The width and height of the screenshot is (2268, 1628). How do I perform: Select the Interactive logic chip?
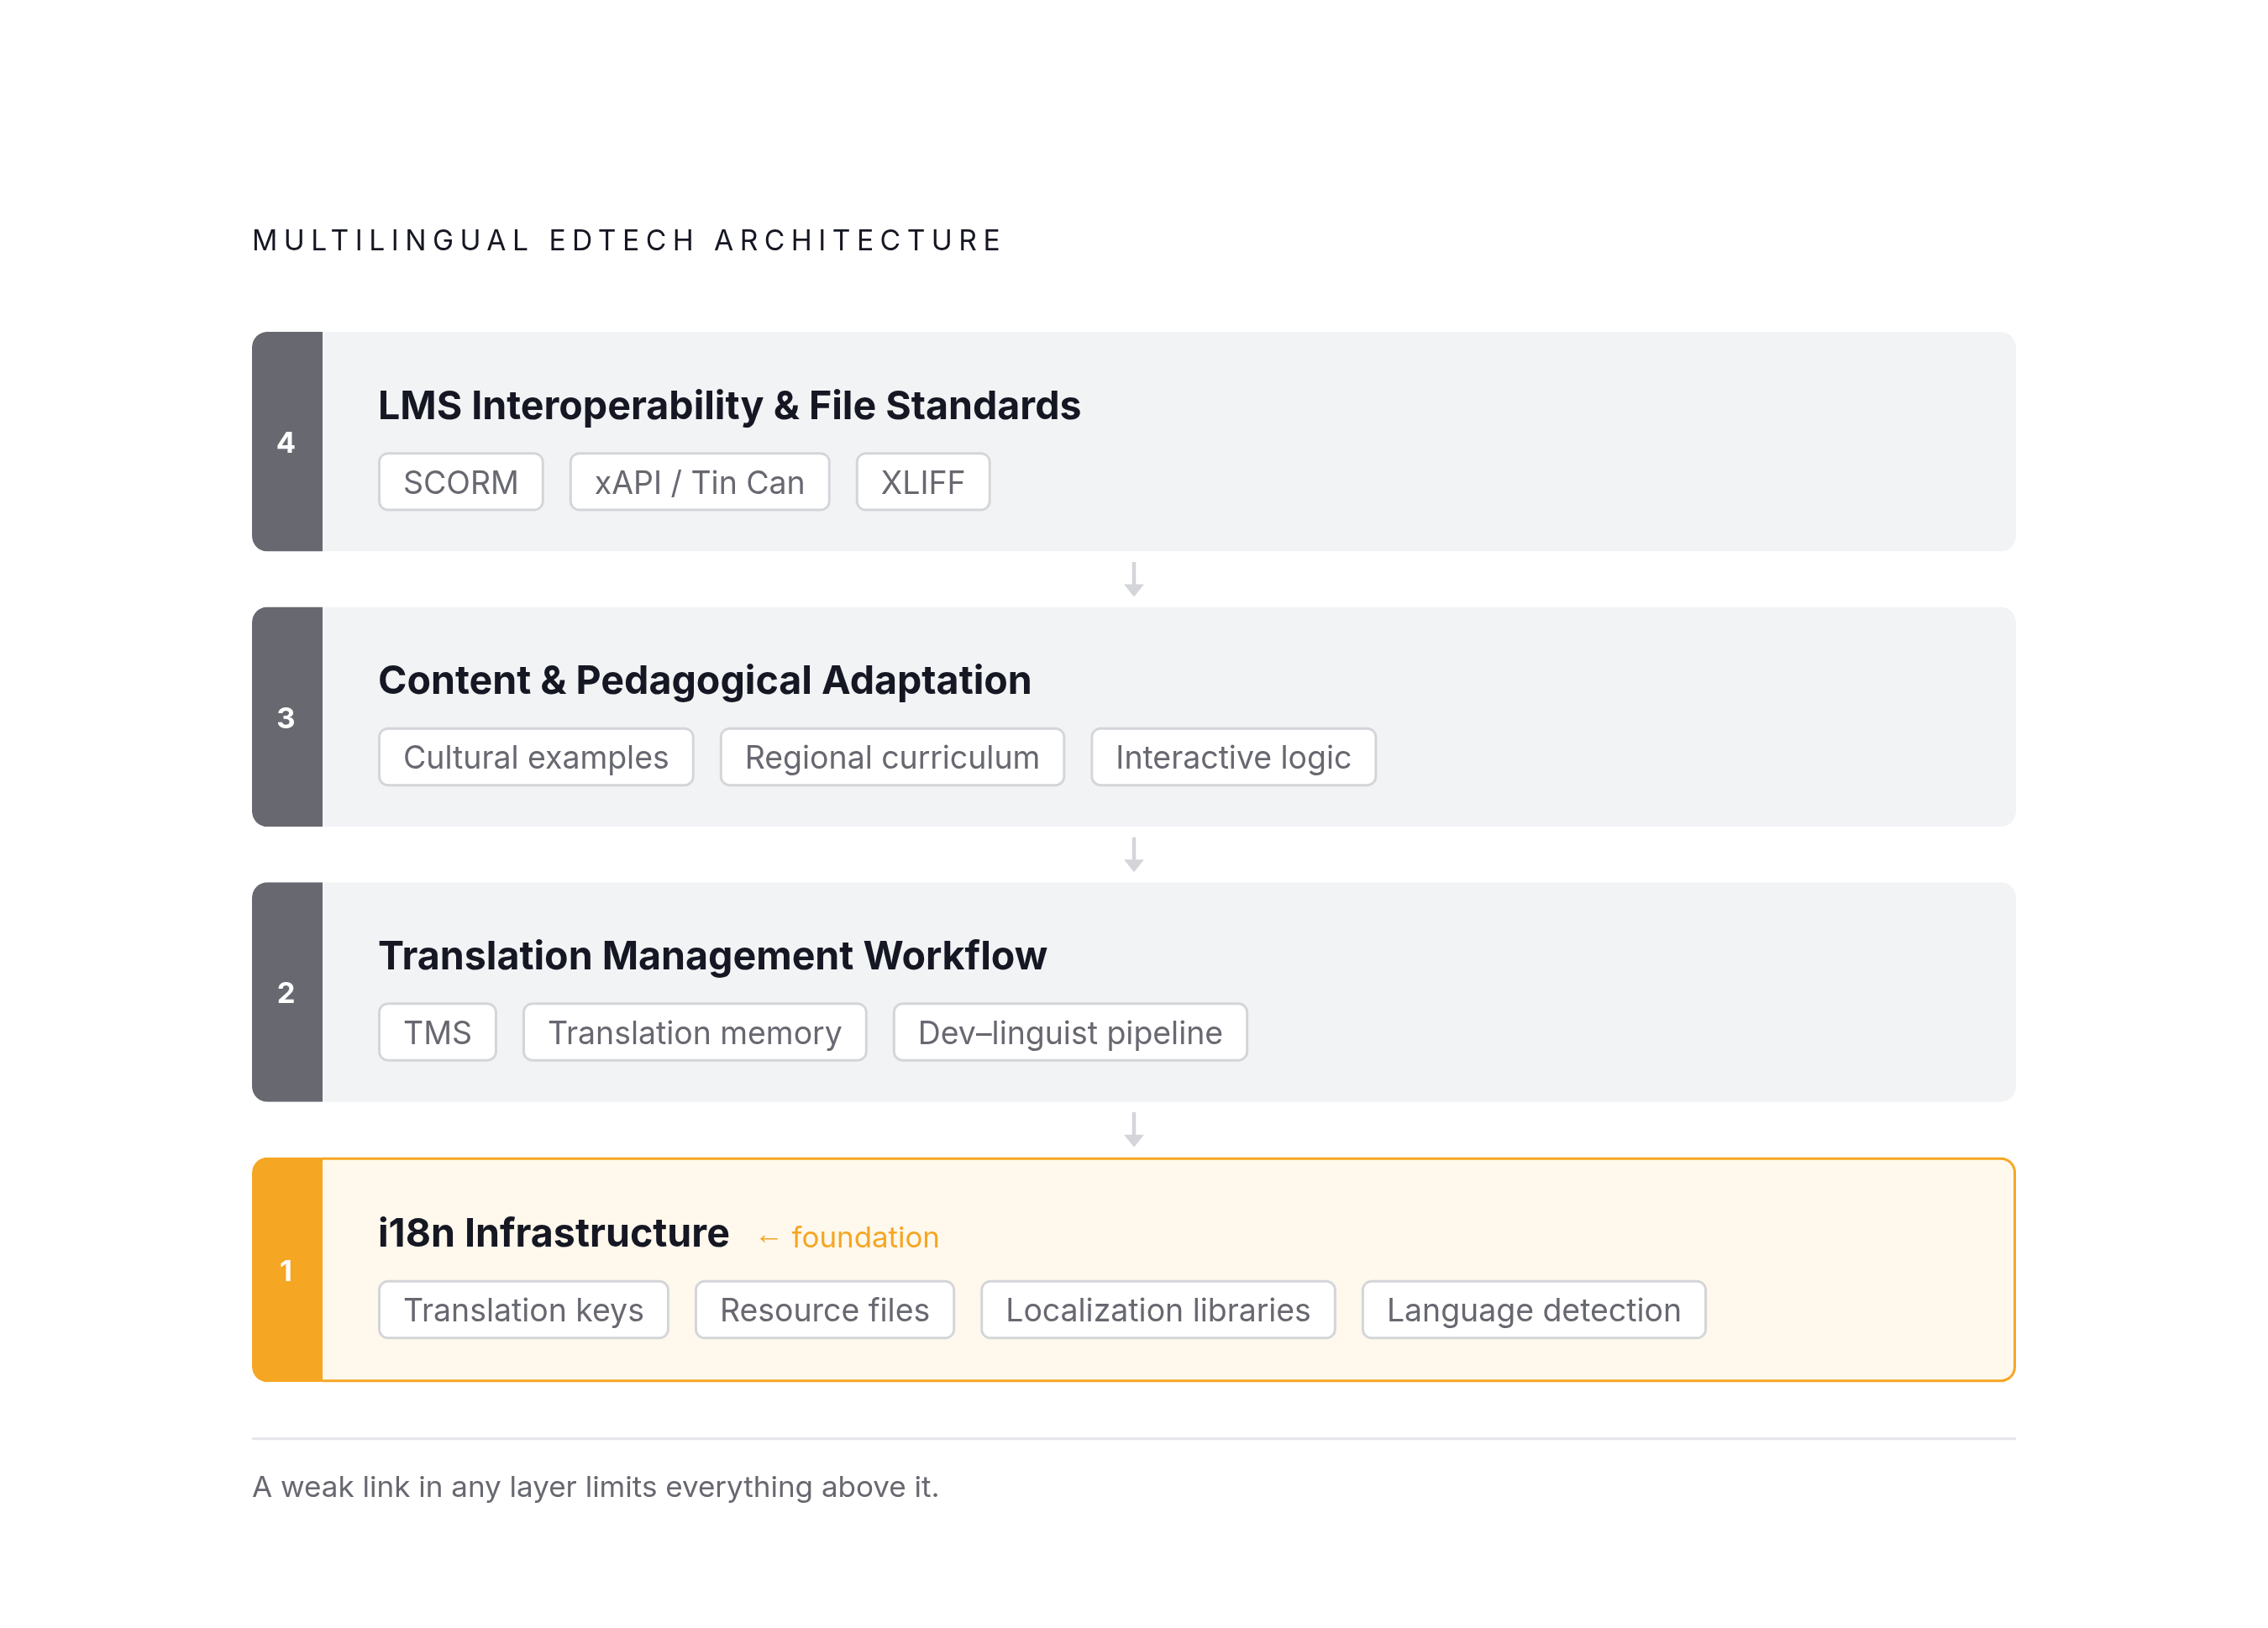(1232, 757)
